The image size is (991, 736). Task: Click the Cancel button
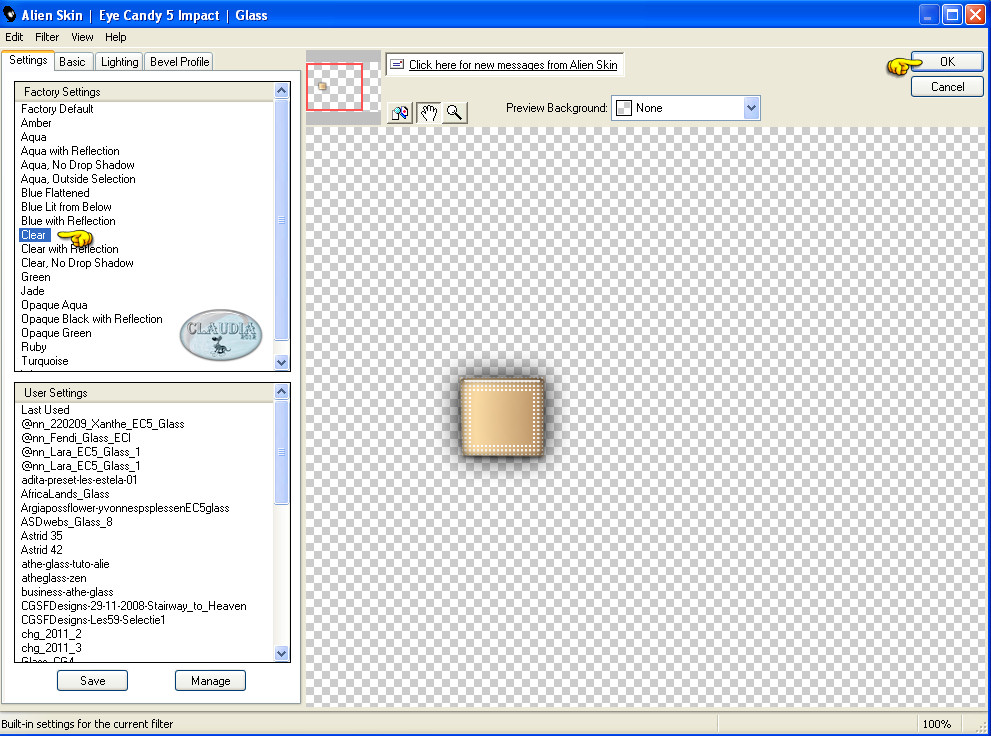click(947, 87)
